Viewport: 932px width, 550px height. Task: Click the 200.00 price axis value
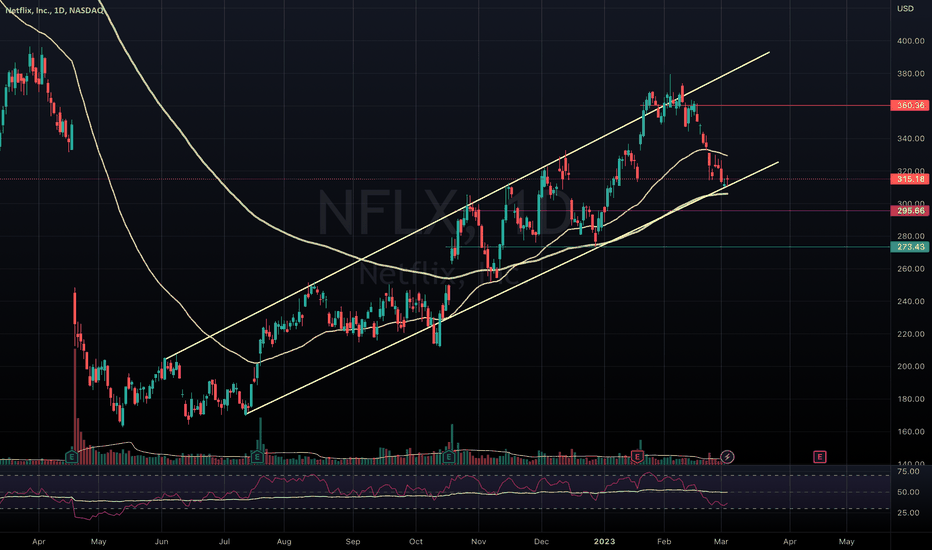[x=911, y=366]
